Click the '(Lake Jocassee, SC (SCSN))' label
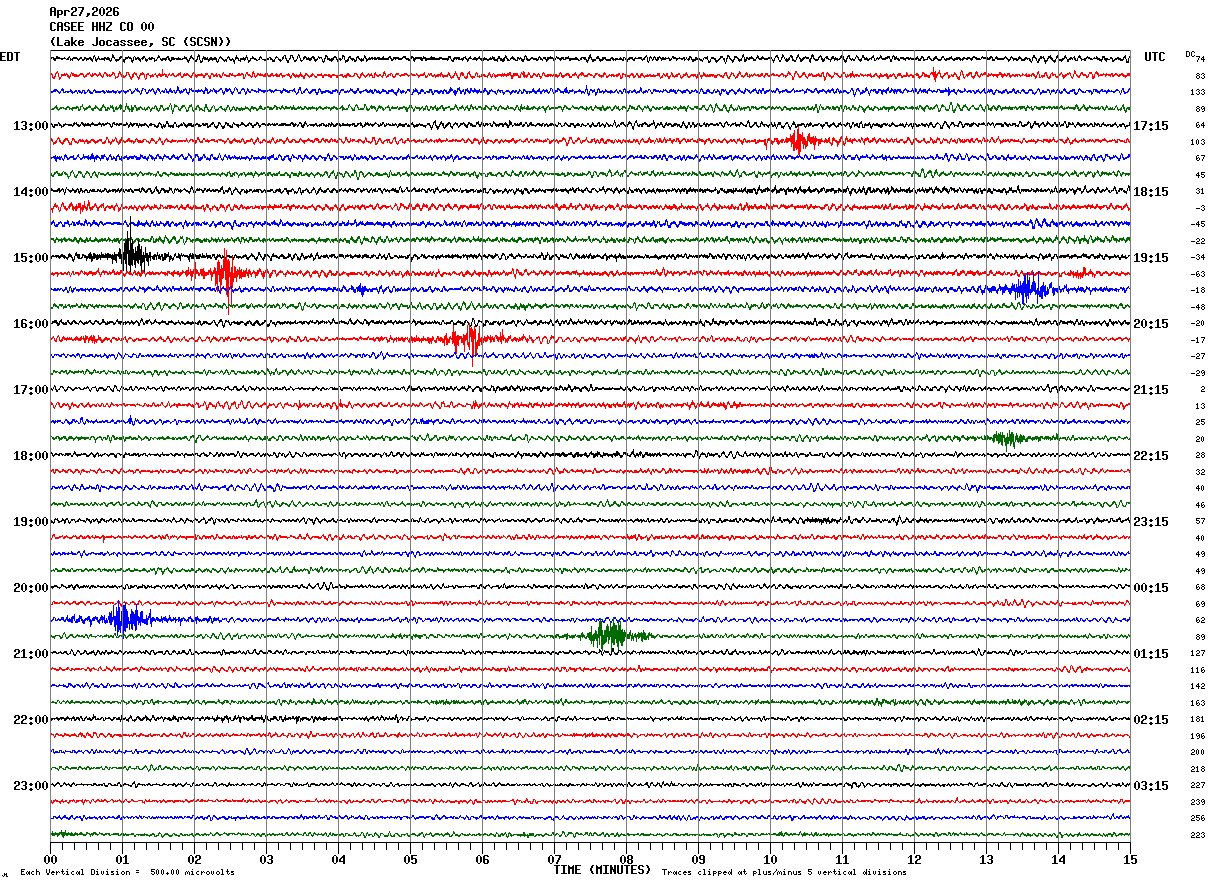The height and width of the screenshot is (886, 1210). [140, 42]
